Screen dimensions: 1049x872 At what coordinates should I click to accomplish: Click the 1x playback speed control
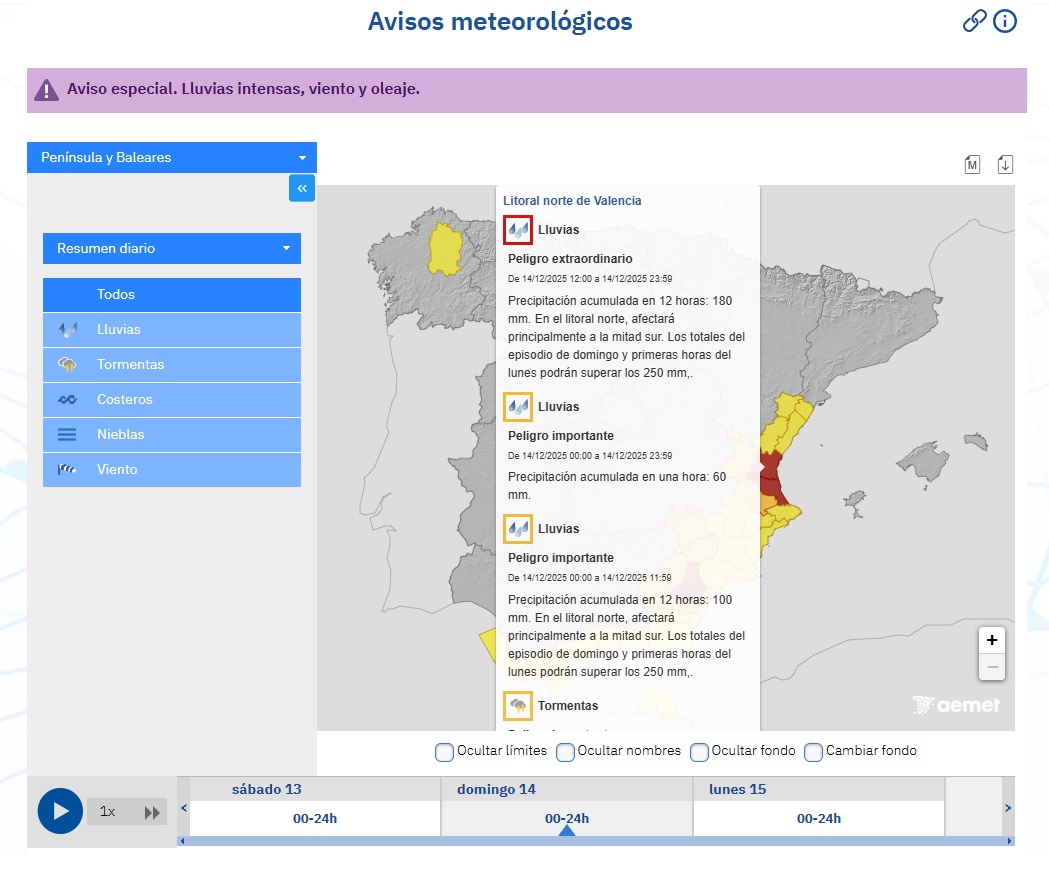click(x=110, y=811)
